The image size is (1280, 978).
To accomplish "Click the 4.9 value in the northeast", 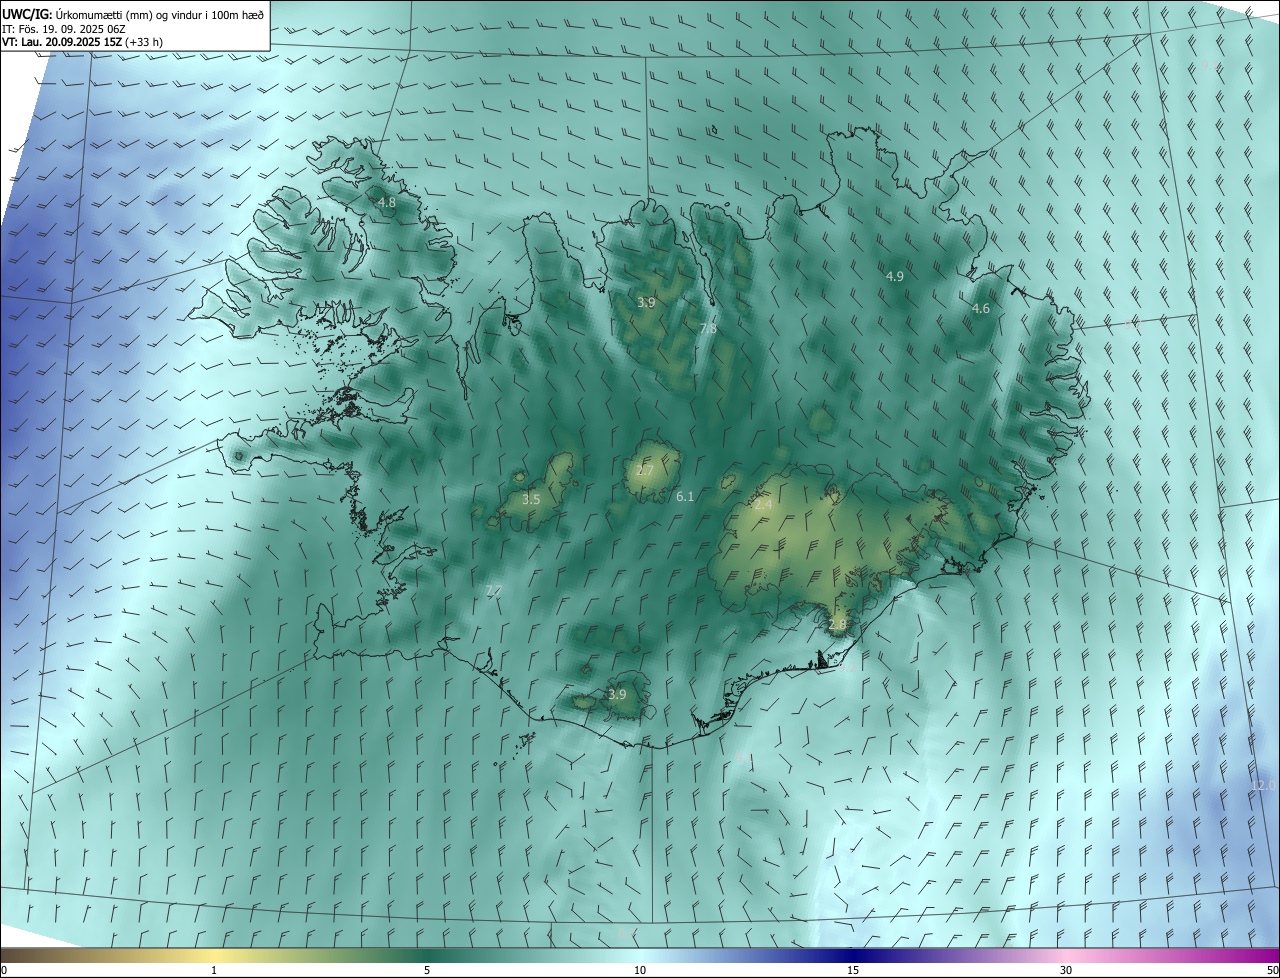I will [895, 276].
